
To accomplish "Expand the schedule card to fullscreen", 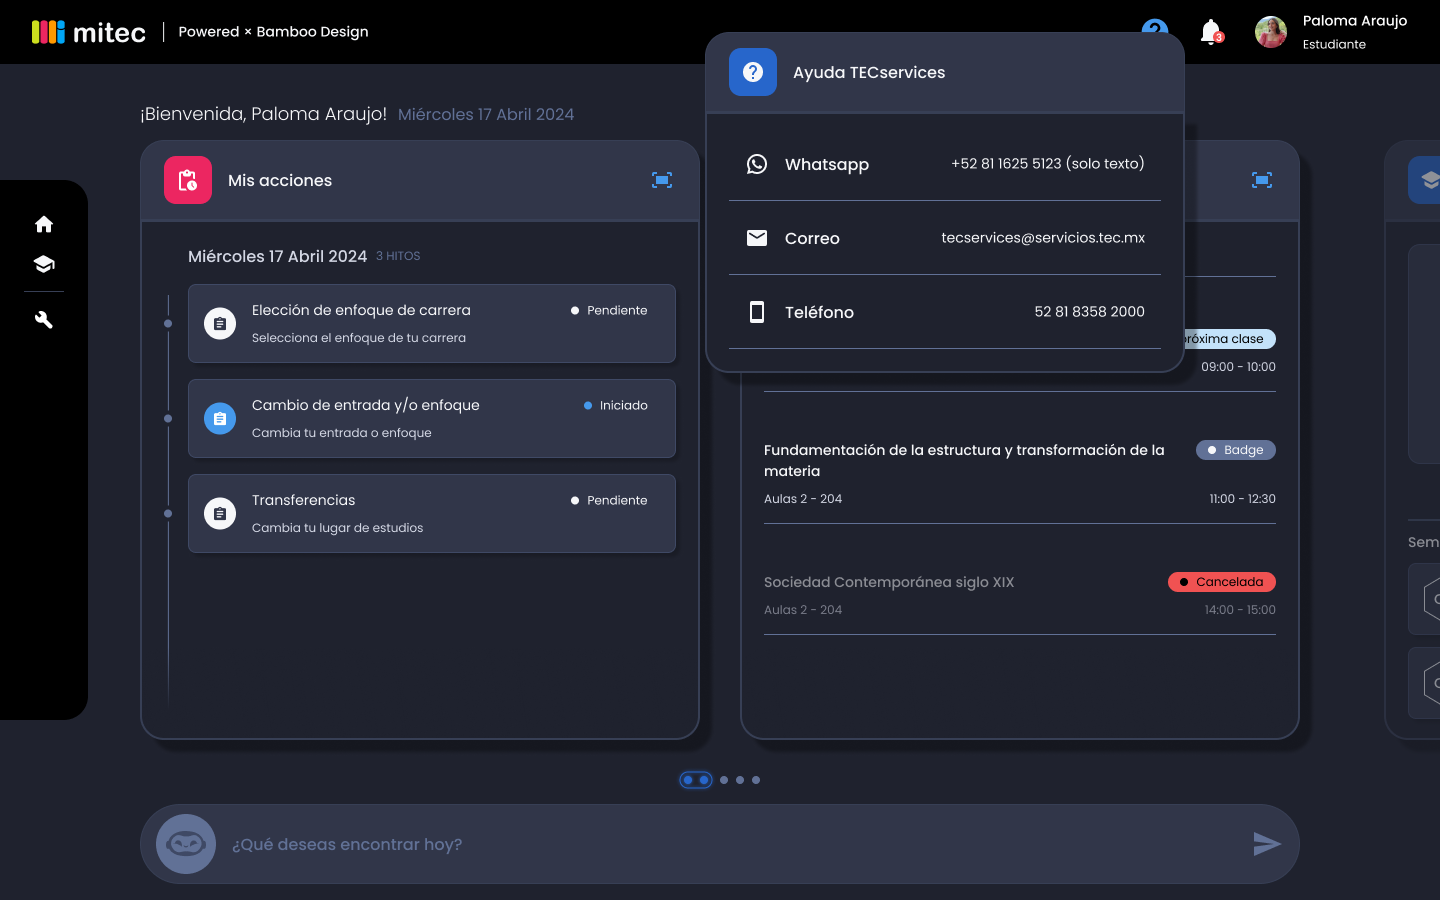I will pos(1262,180).
